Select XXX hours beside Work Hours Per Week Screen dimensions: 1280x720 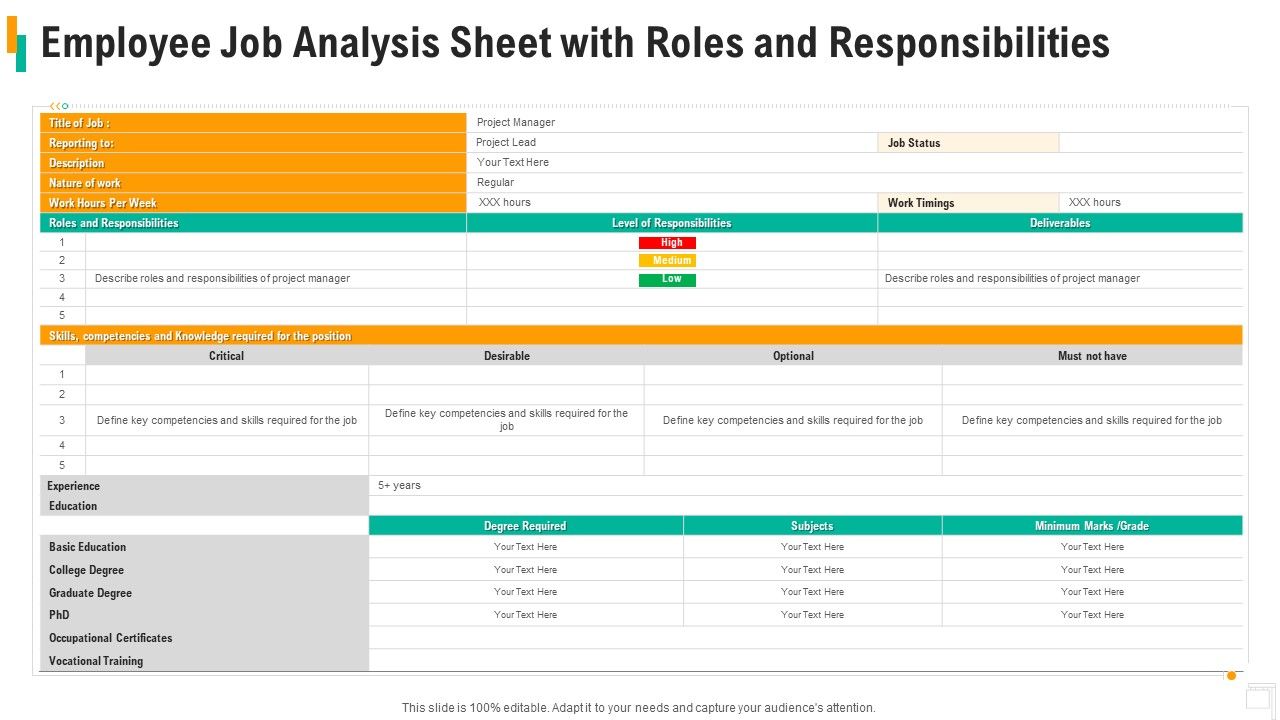[505, 202]
